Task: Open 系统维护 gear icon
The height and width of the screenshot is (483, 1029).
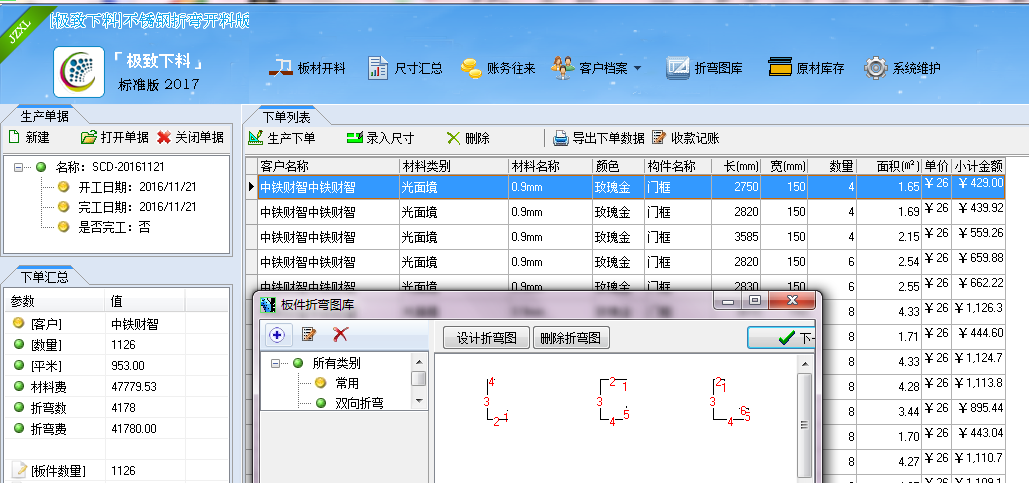Action: coord(875,68)
